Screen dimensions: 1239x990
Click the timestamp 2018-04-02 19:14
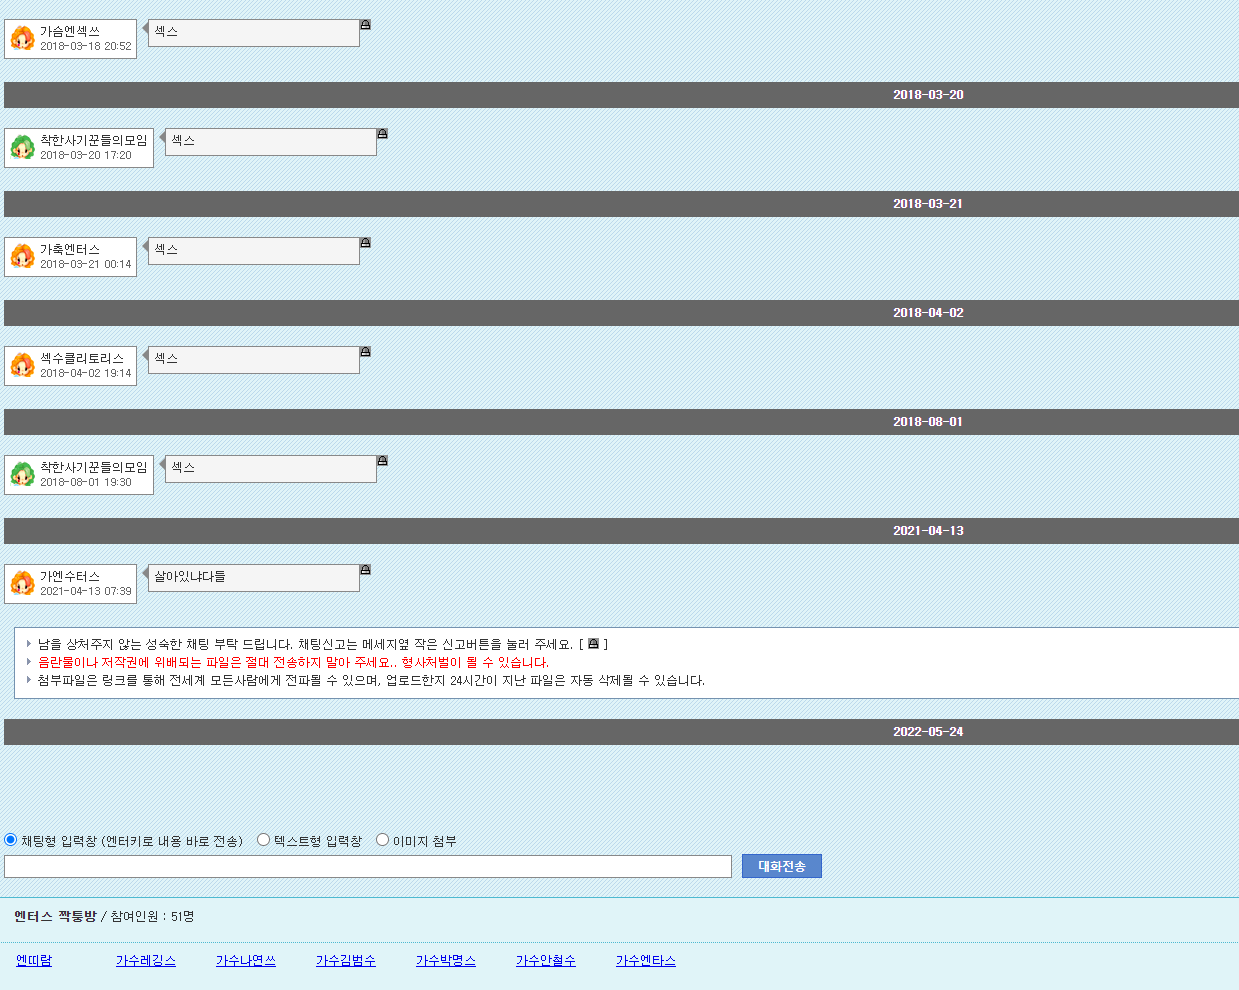click(x=86, y=373)
